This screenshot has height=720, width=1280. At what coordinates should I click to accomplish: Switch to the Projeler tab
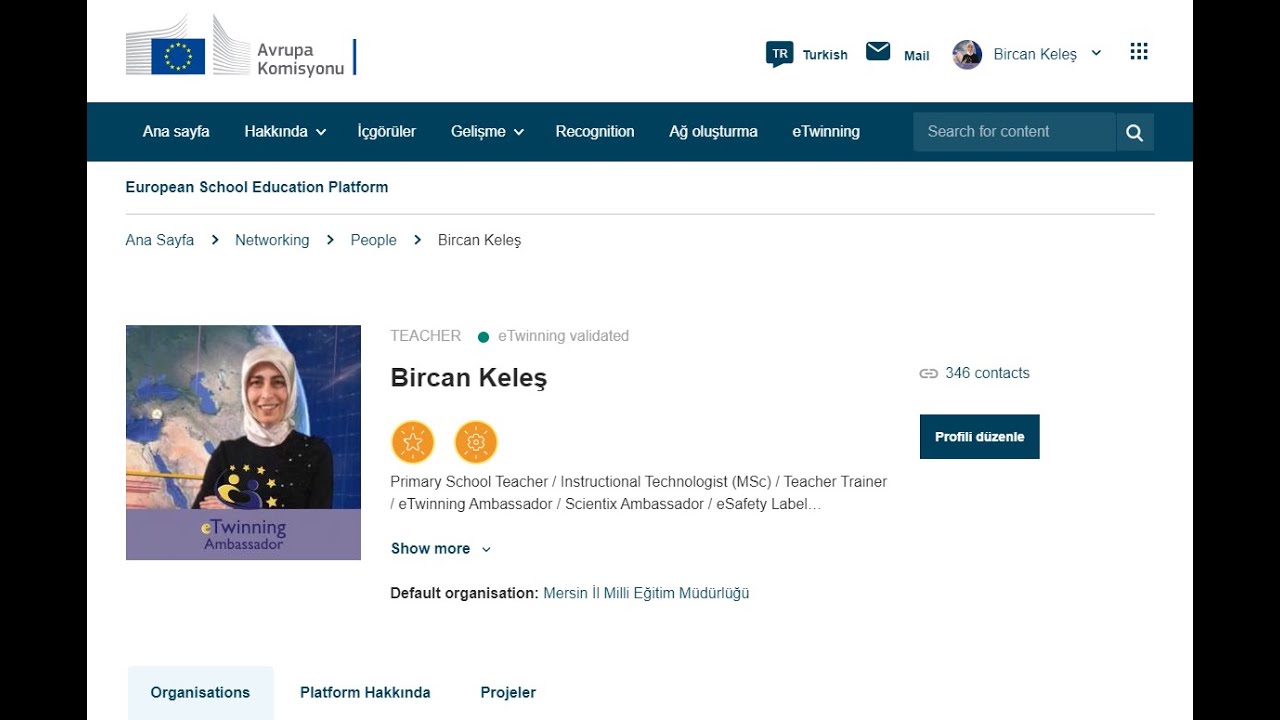coord(508,692)
